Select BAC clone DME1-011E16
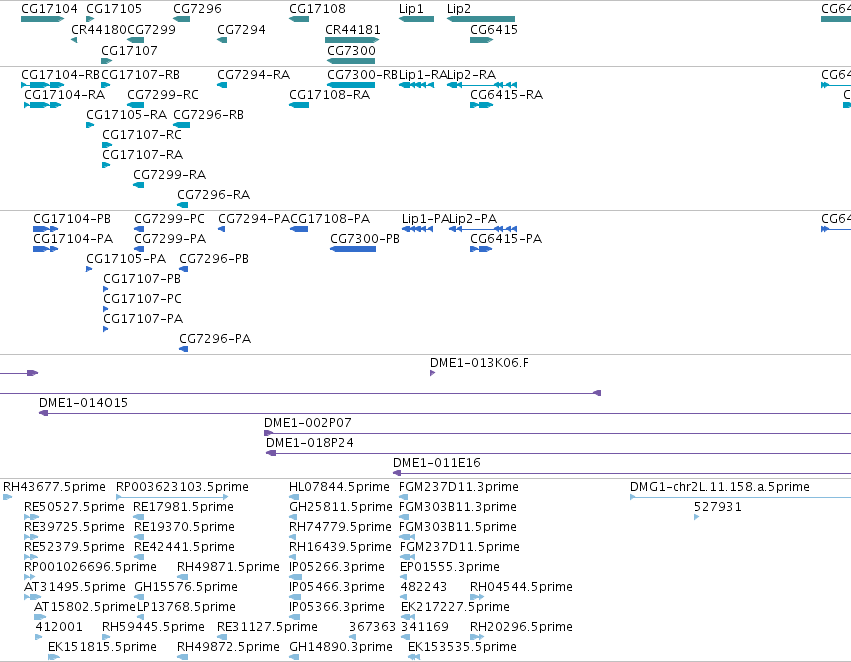This screenshot has height=662, width=851. pyautogui.click(x=621, y=473)
